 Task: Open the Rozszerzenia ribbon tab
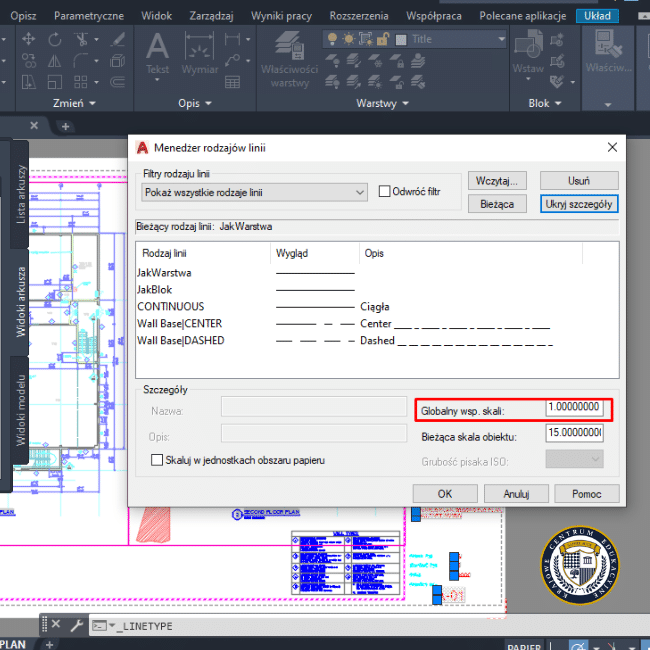[x=359, y=16]
